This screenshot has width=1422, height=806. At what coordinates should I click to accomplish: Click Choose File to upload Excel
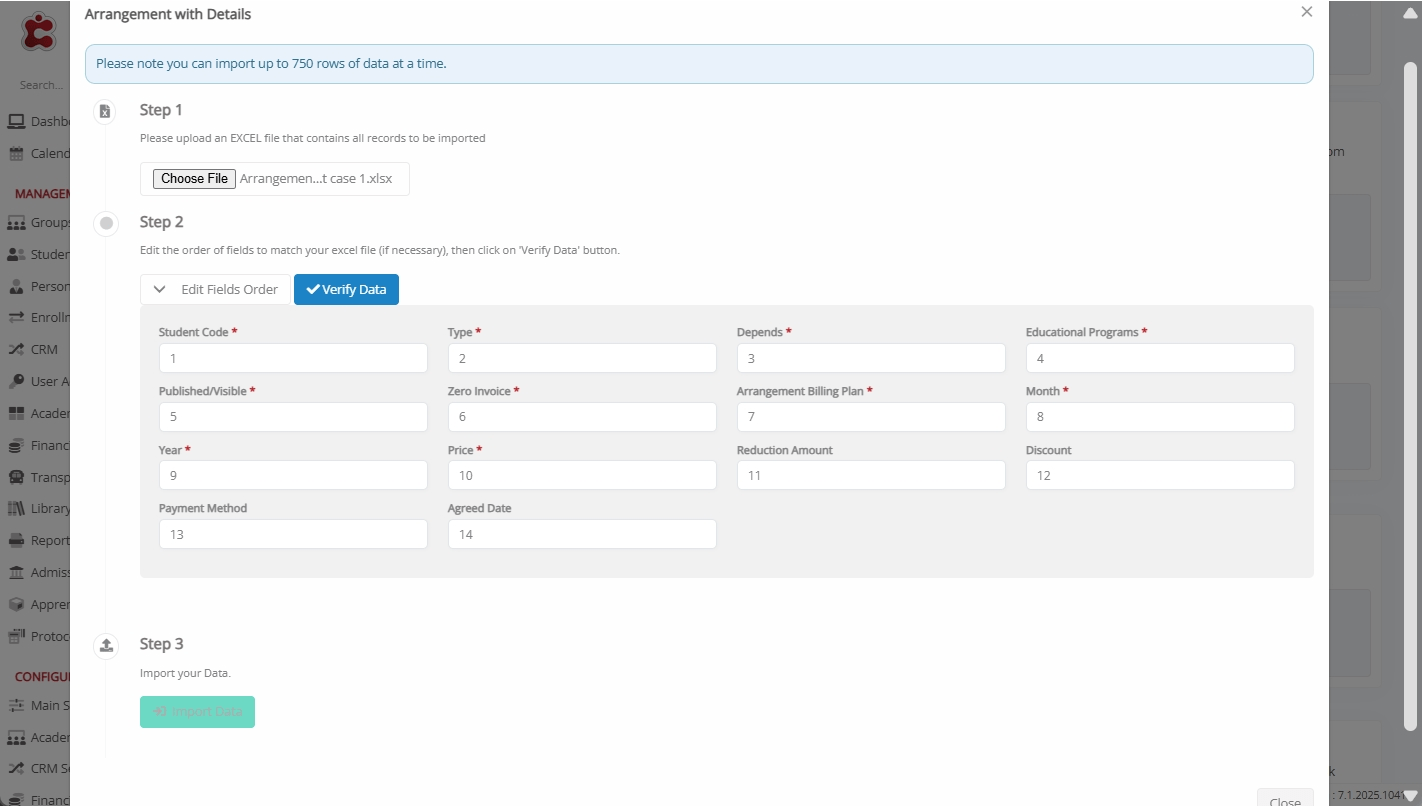(194, 179)
